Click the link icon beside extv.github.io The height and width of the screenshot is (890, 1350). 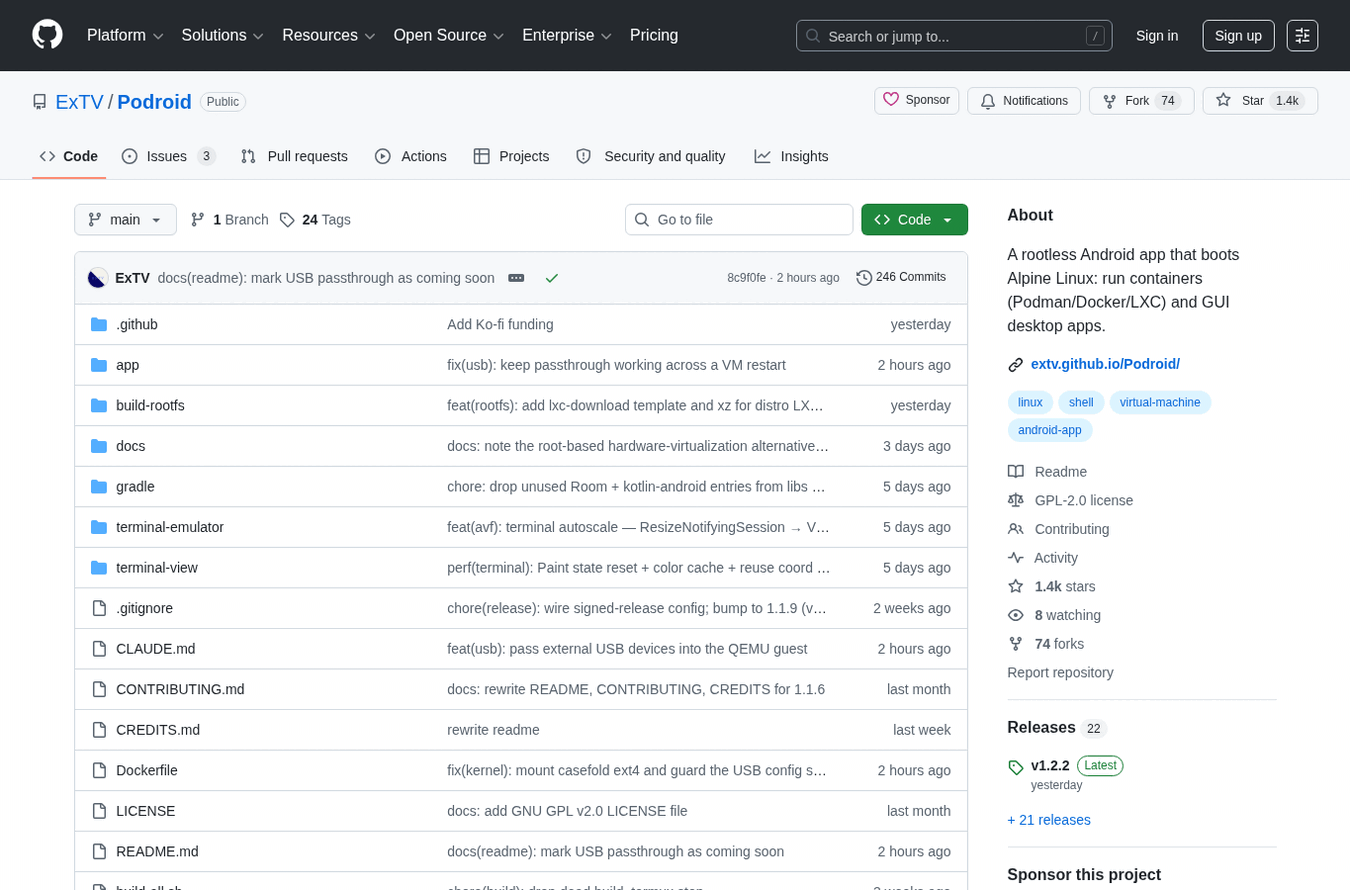1016,365
